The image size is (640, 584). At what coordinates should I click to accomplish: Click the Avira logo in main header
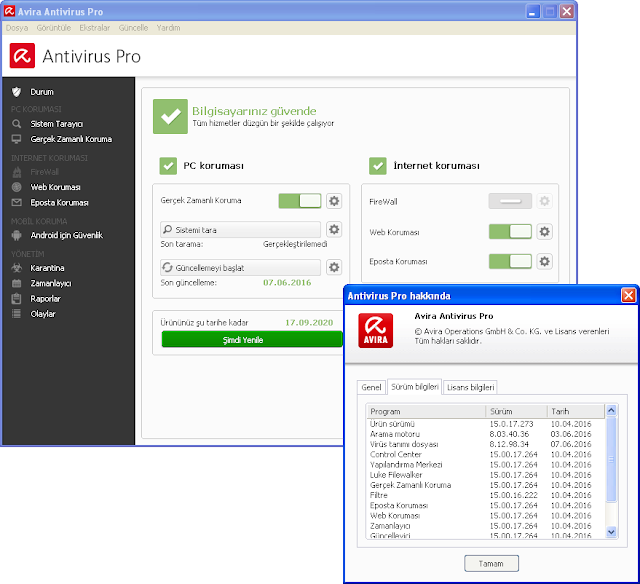coord(22,56)
